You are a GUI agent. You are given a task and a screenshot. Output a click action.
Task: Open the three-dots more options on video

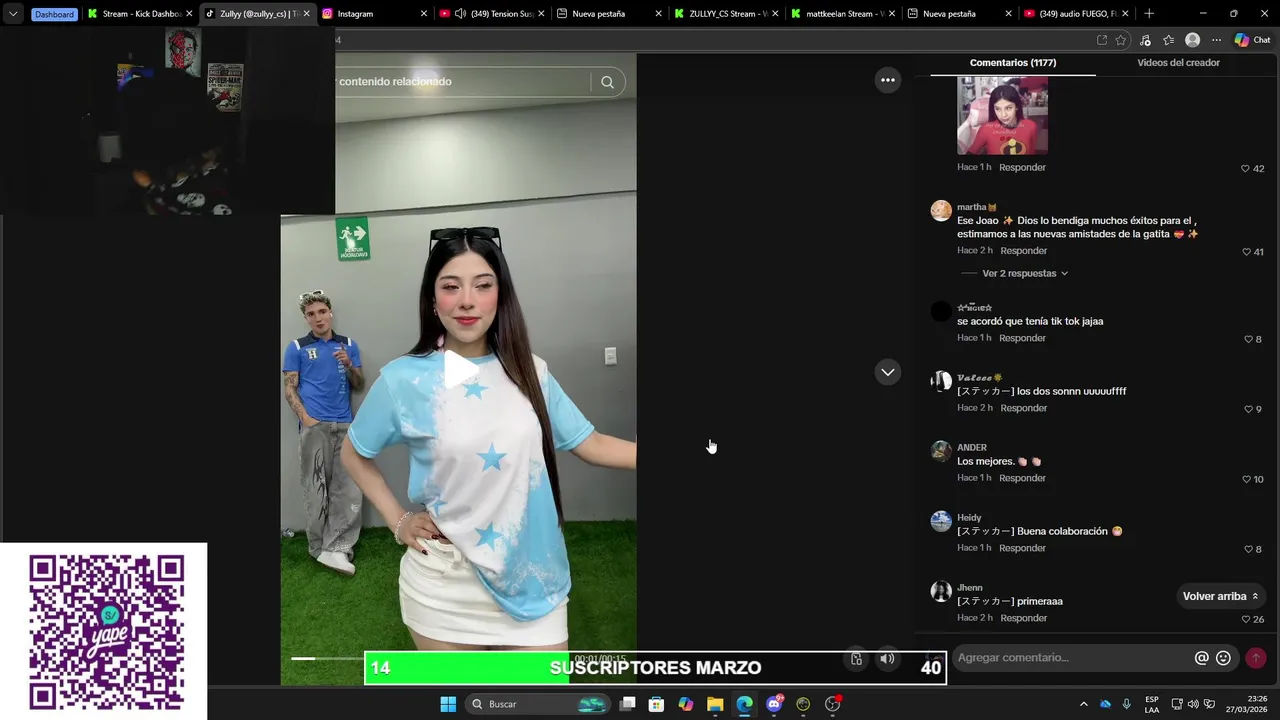point(887,80)
